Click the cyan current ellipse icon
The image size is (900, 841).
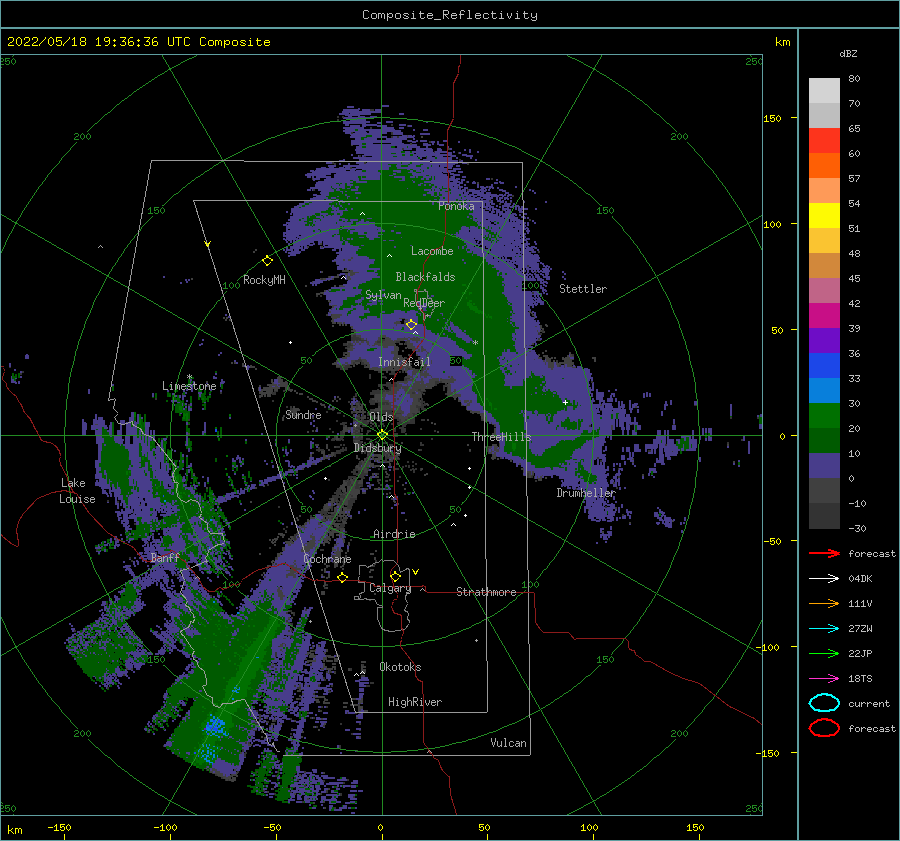(x=824, y=703)
